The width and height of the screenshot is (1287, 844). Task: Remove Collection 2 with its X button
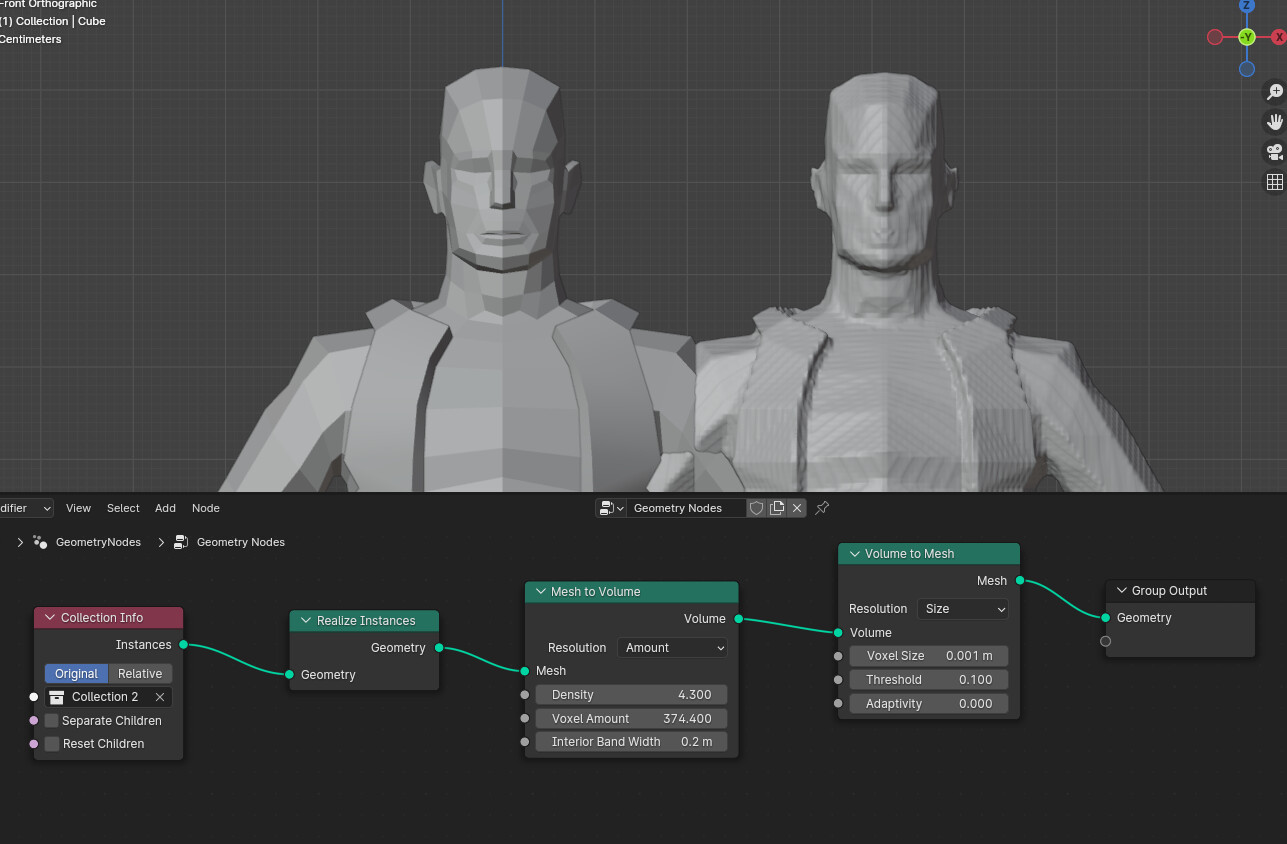160,696
